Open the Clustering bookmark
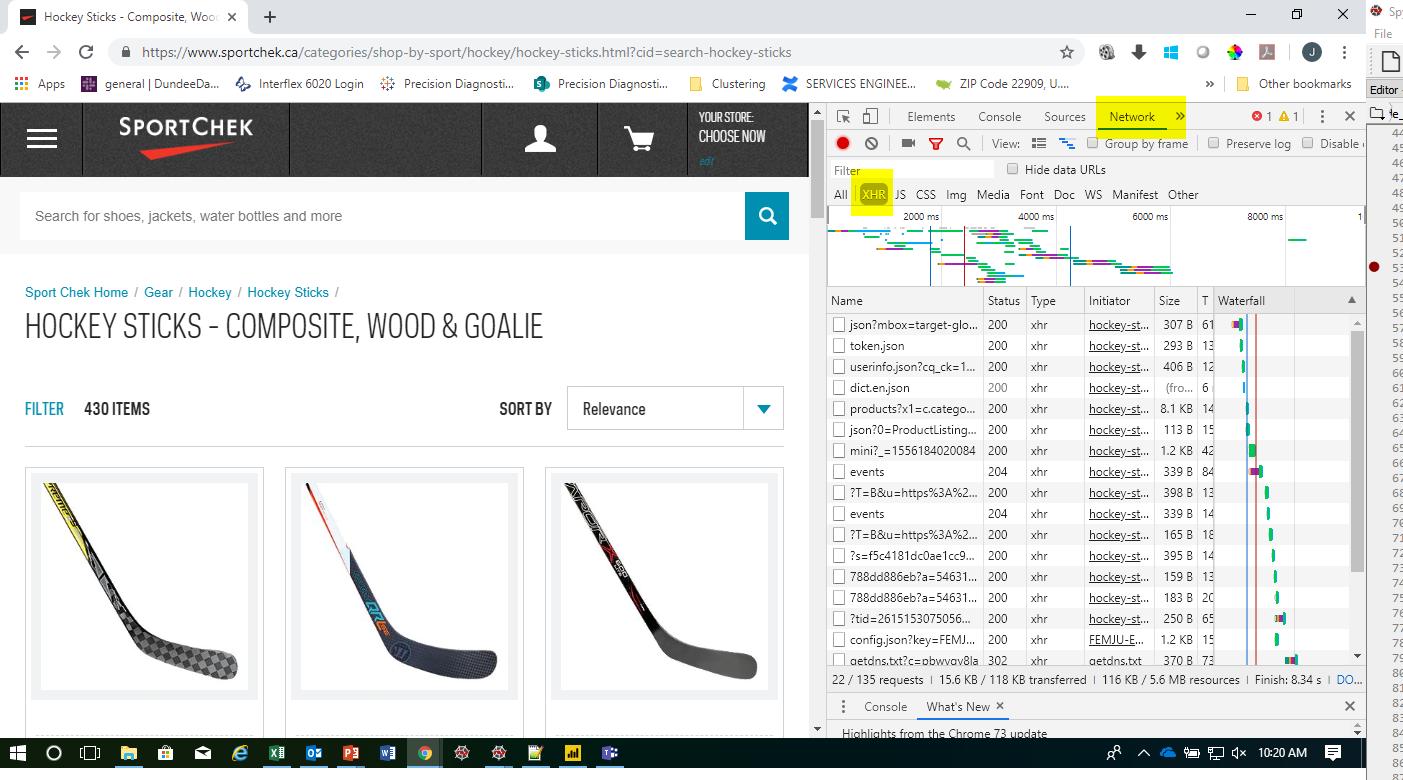1403x780 pixels. [x=727, y=84]
